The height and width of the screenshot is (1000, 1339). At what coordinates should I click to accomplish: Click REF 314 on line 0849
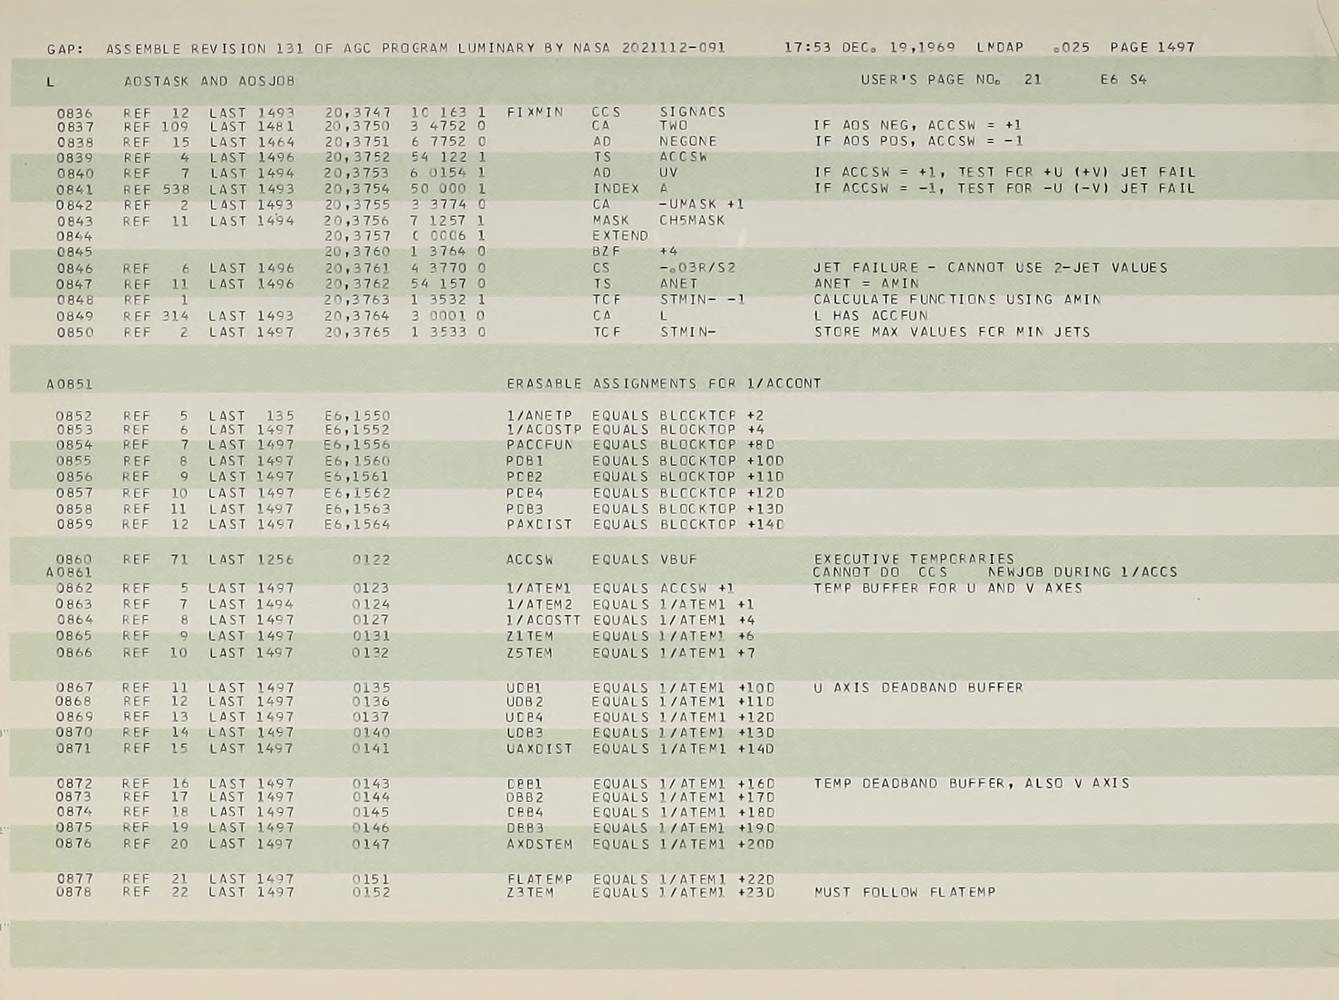point(156,316)
